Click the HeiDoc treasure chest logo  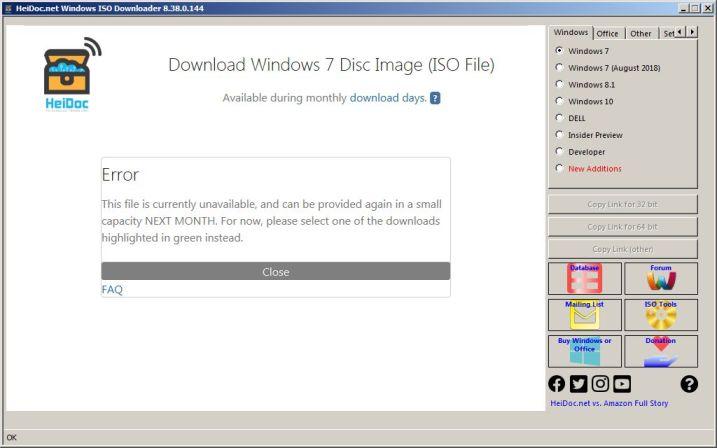(72, 74)
